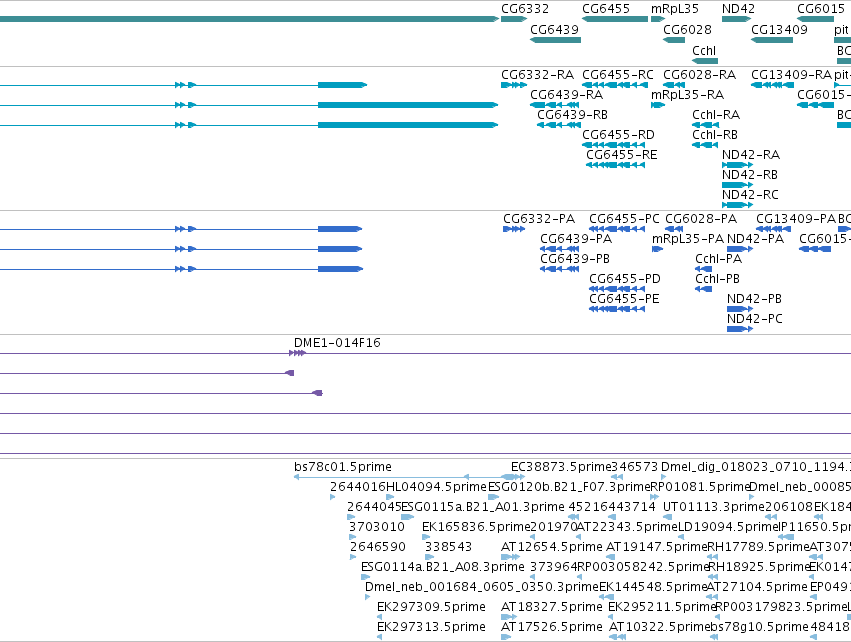
Task: Select the CG6332 gene glyph
Action: [x=513, y=19]
